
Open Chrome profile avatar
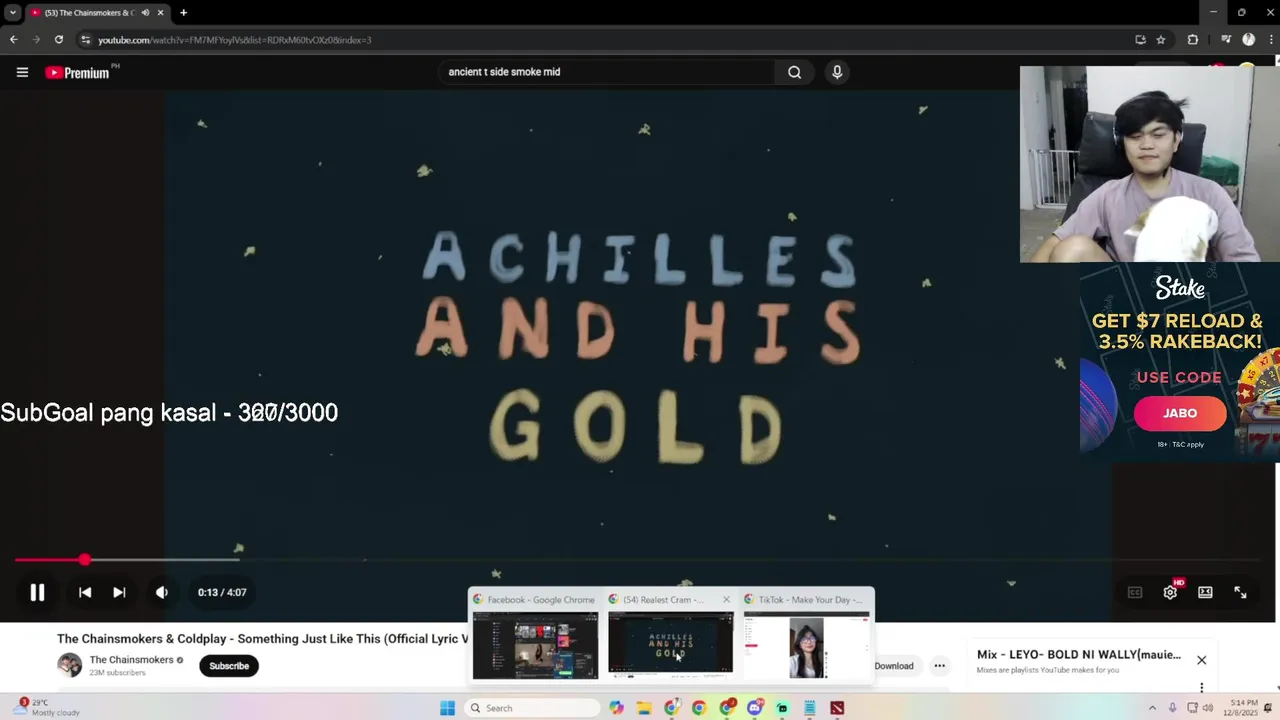(x=1248, y=40)
